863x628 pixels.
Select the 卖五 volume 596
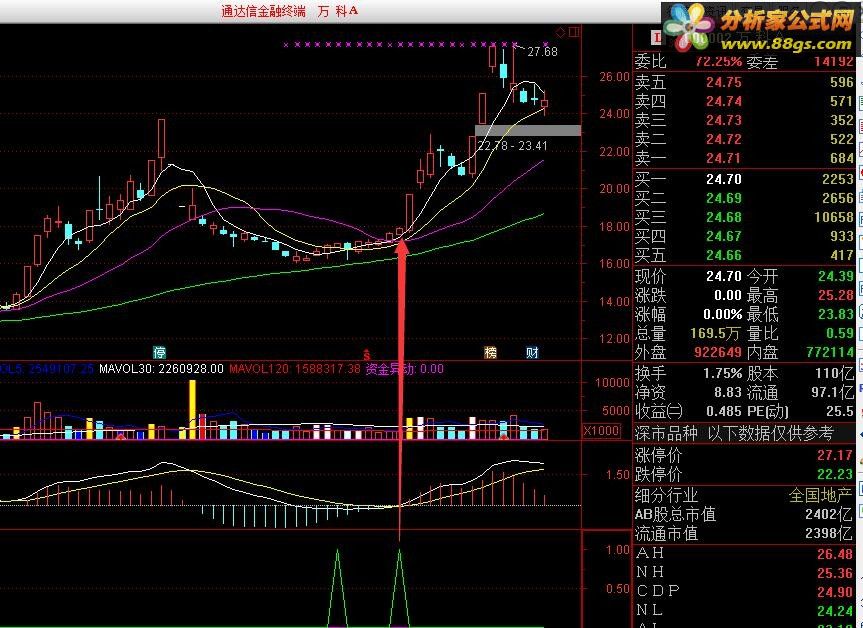point(842,83)
